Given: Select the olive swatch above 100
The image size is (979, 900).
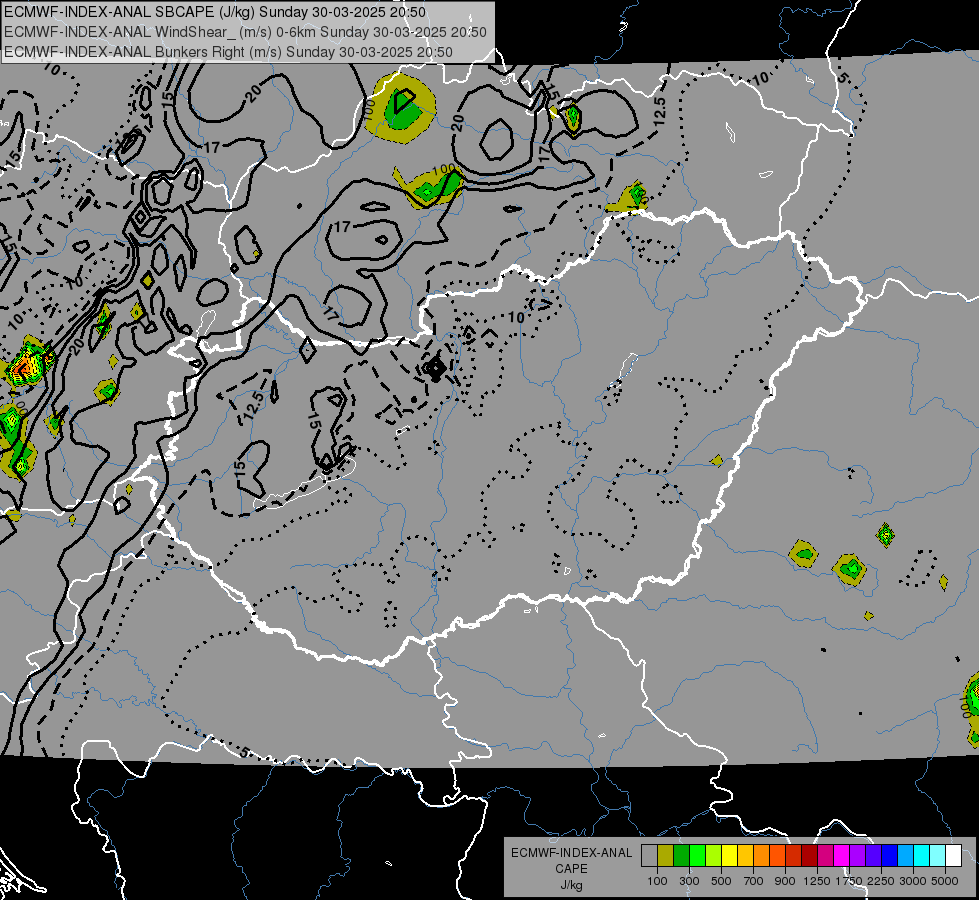Looking at the screenshot, I should [666, 855].
